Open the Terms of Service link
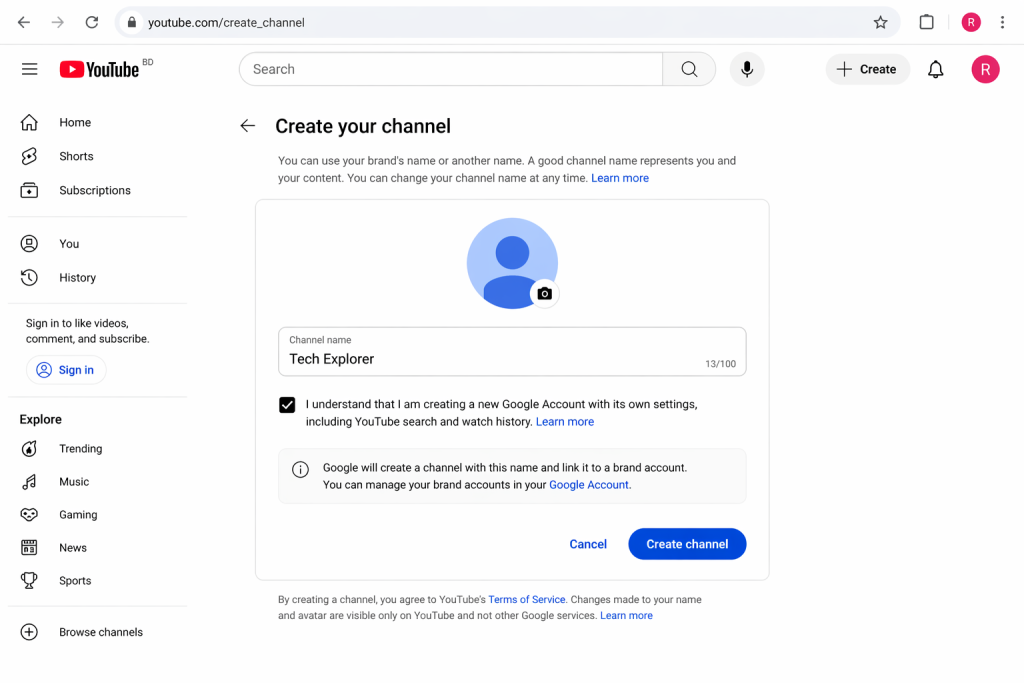1024x683 pixels. (x=526, y=599)
